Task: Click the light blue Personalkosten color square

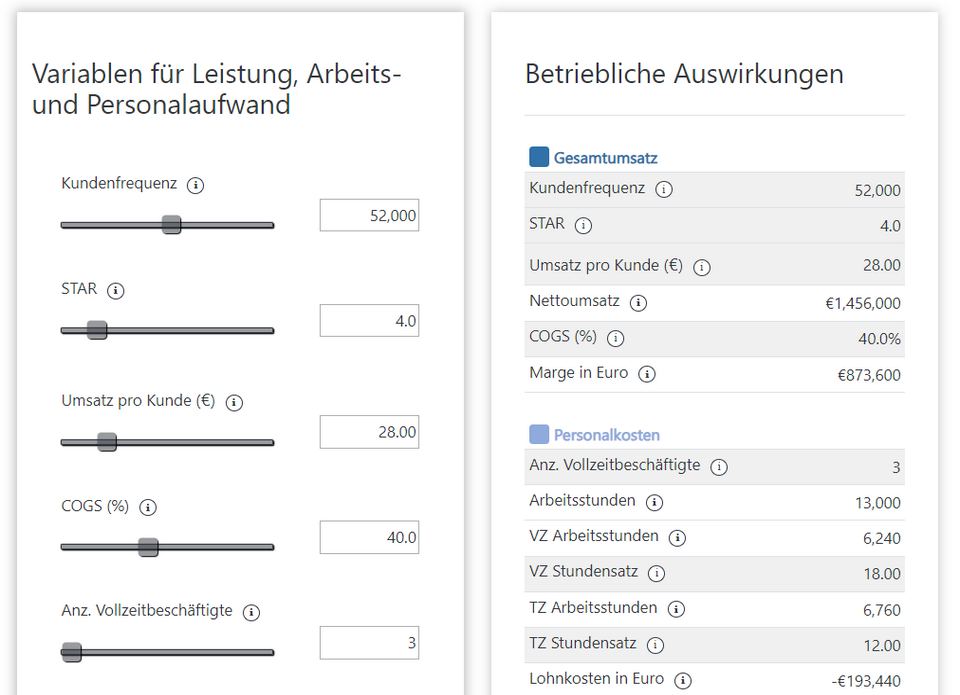Action: pos(539,434)
